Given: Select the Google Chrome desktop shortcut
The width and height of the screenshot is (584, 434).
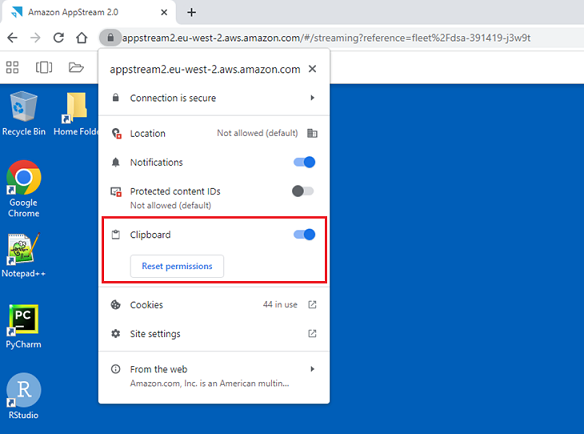Looking at the screenshot, I should 23,189.
